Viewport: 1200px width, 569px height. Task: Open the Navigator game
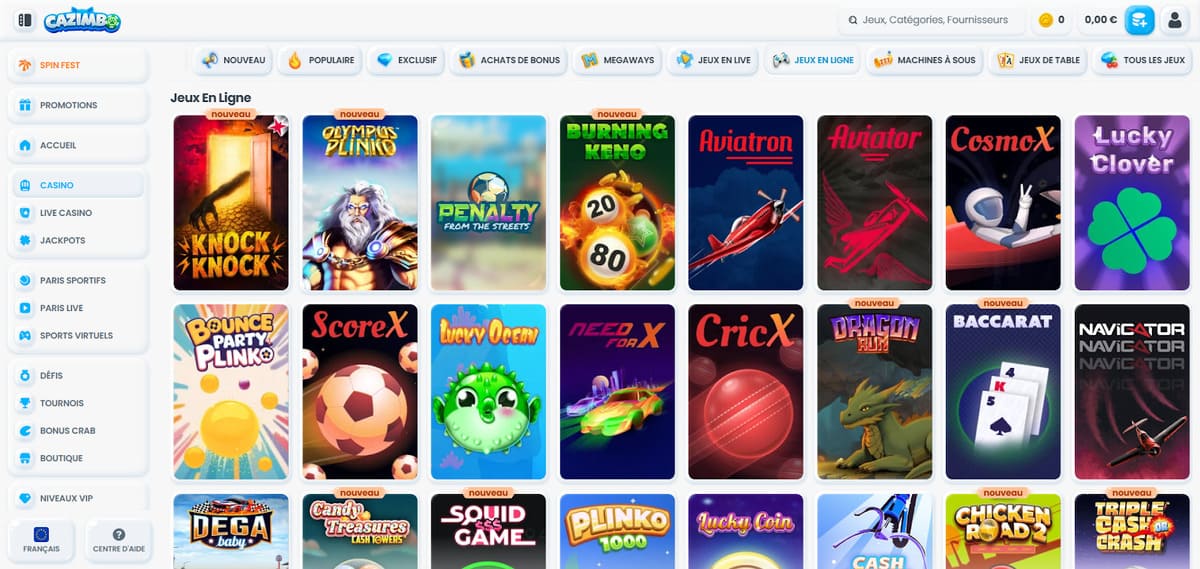coord(1132,392)
